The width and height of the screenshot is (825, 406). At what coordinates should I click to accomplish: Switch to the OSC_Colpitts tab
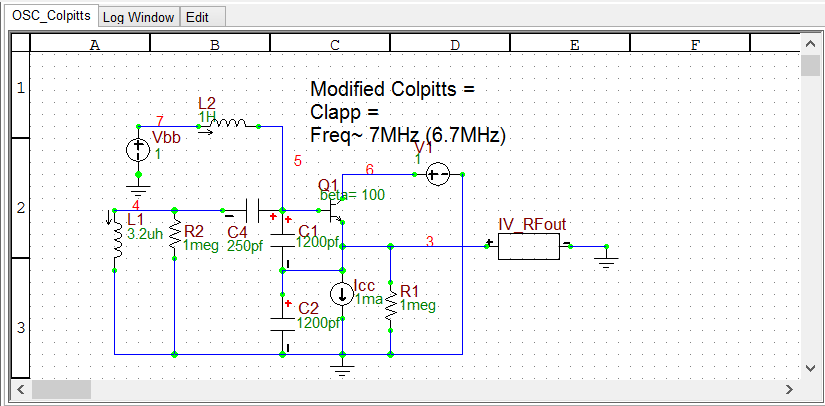point(51,16)
